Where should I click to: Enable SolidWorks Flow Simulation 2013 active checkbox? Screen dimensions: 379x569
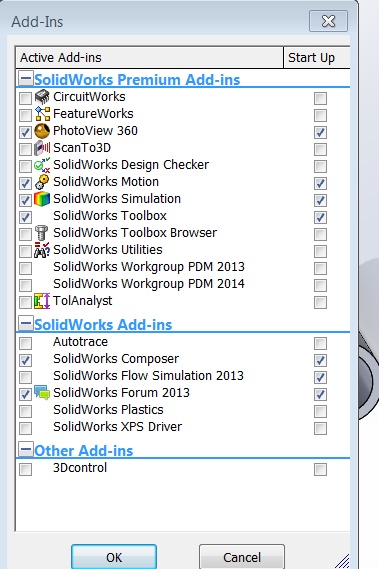(25, 377)
